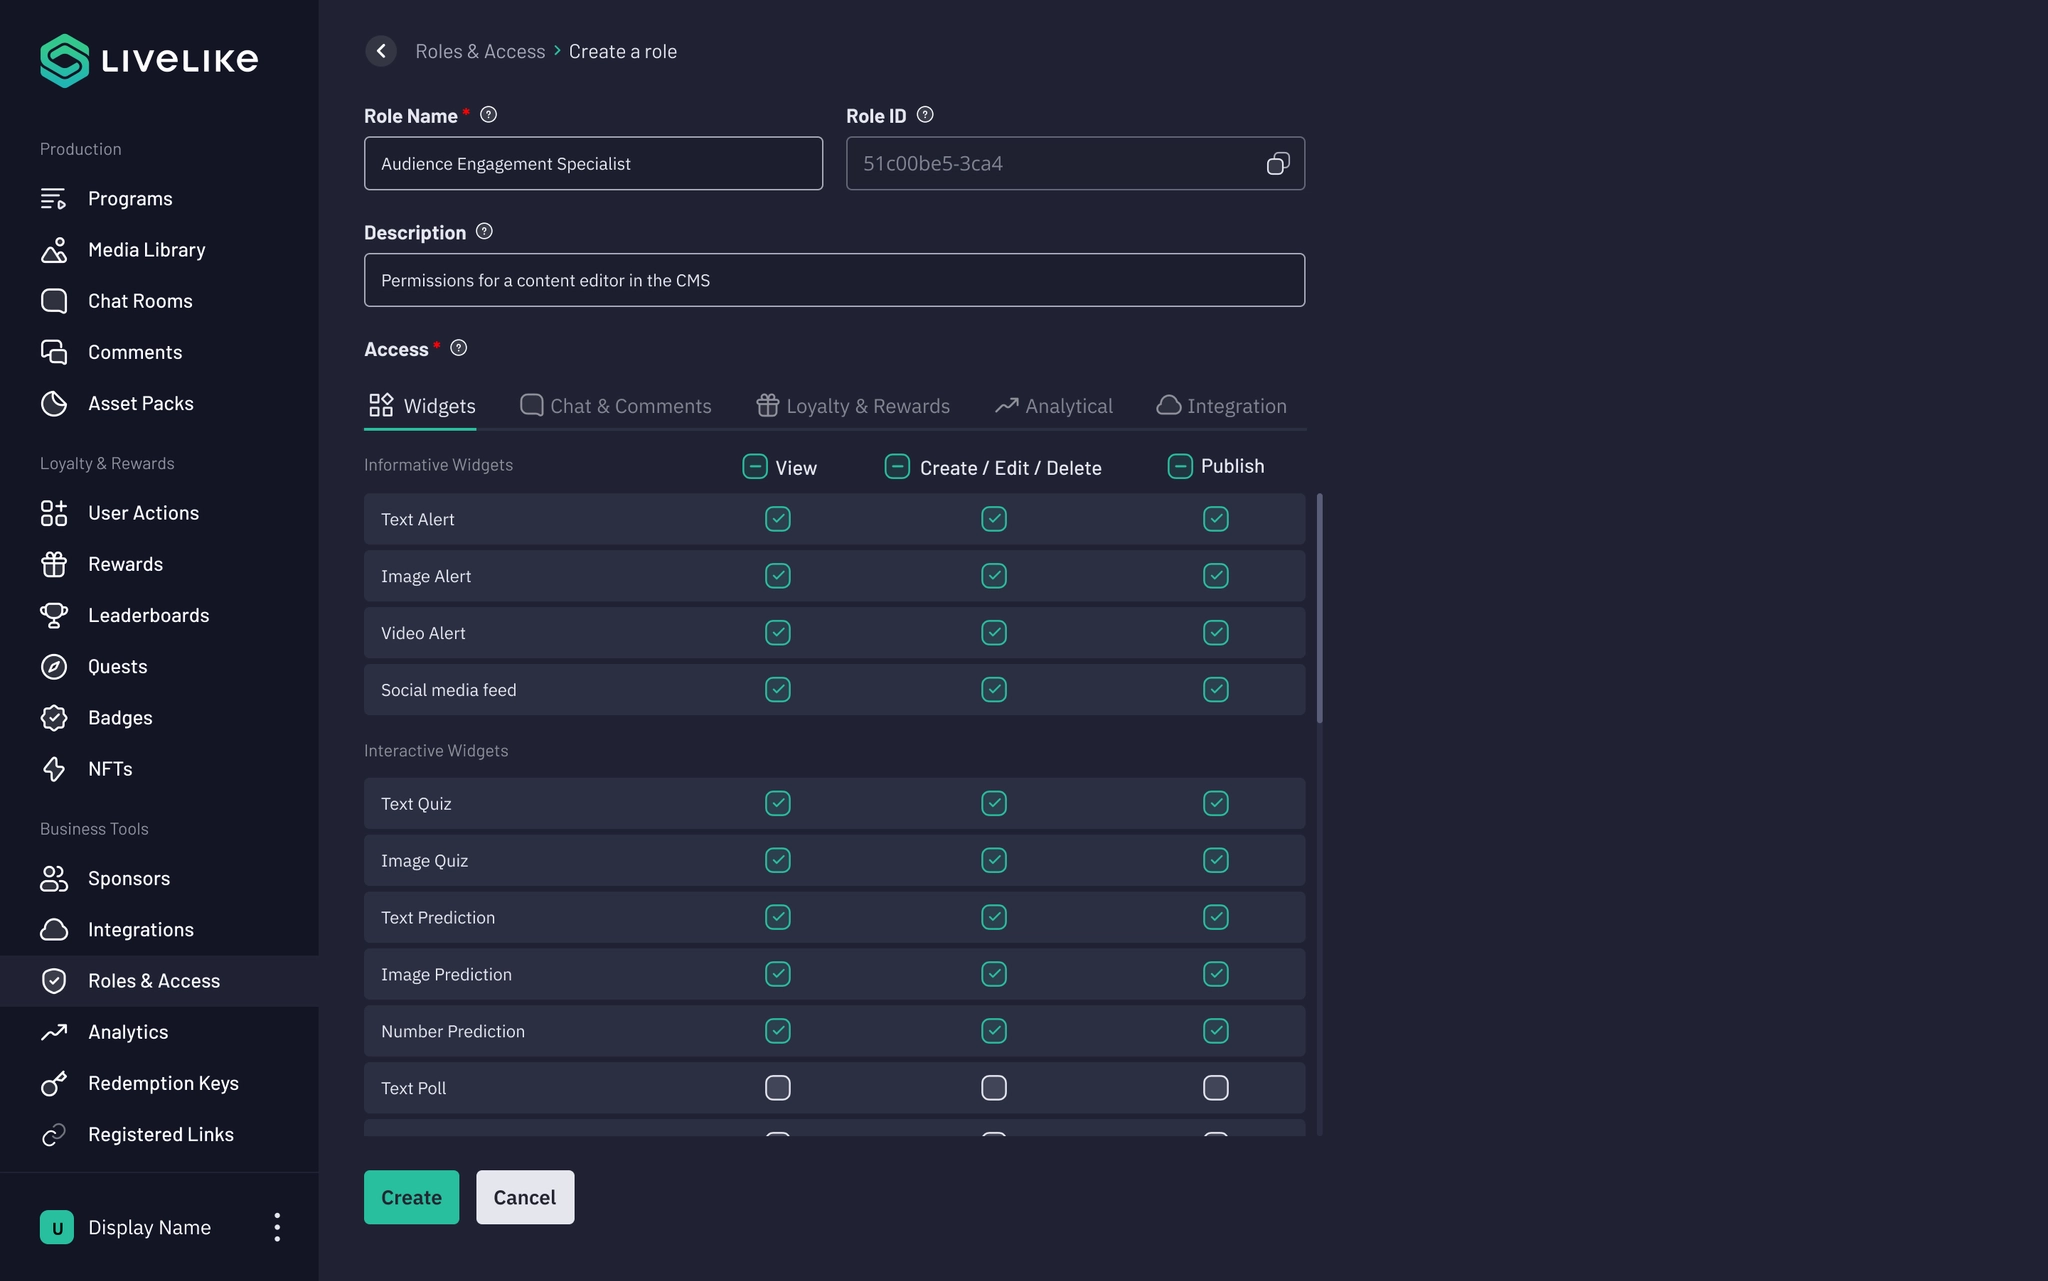Click the Description input field
Image resolution: width=2048 pixels, height=1281 pixels.
[x=834, y=280]
